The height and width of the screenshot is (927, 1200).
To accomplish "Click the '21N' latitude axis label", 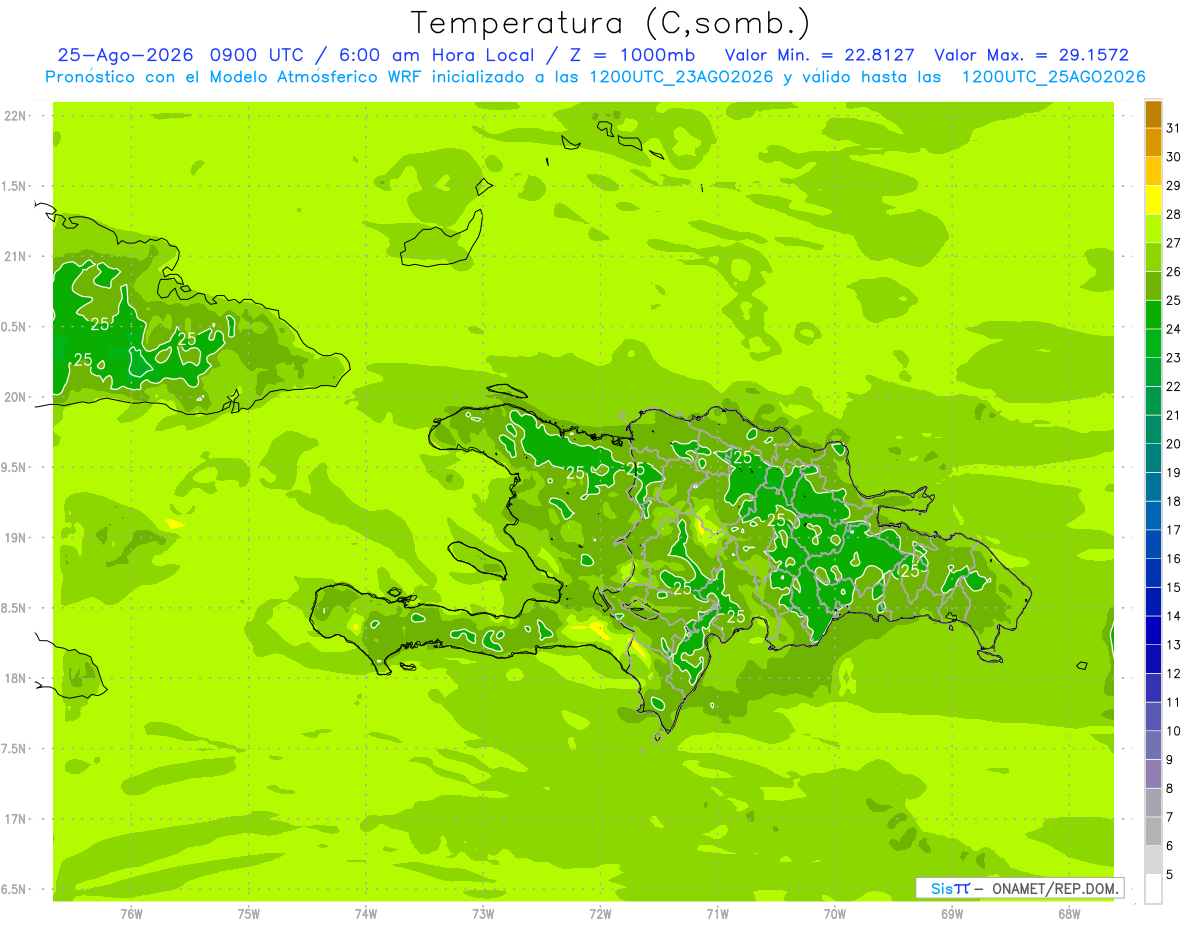I will tap(16, 257).
